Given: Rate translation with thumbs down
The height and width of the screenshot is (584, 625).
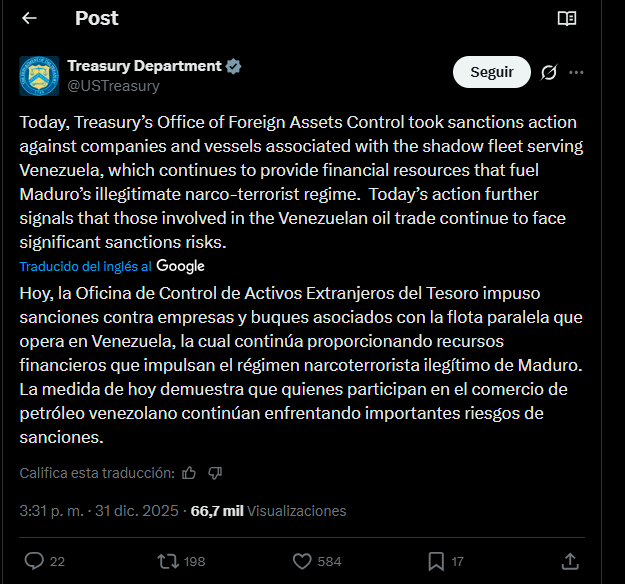Looking at the screenshot, I should (x=215, y=472).
